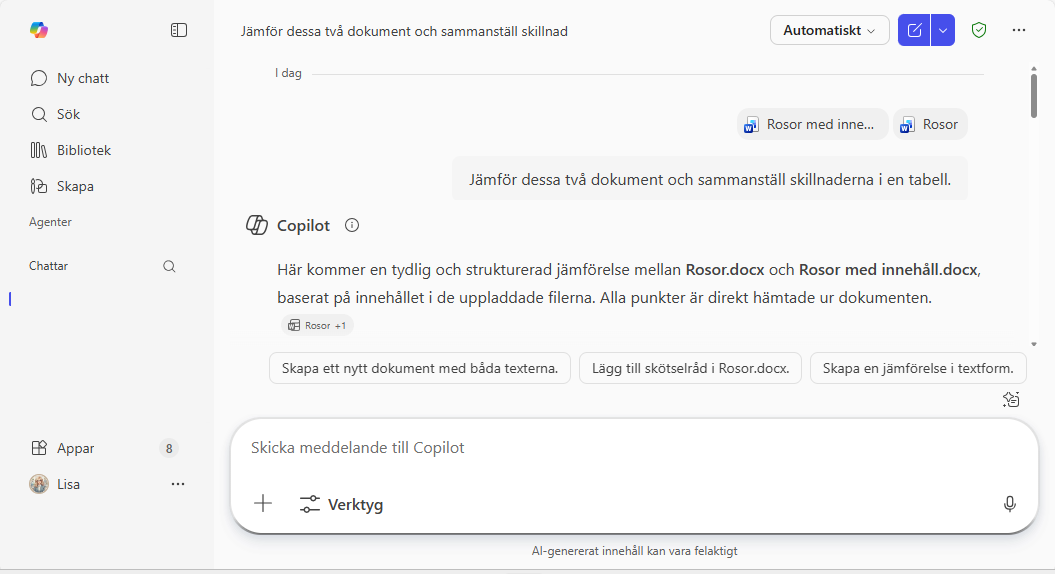Click the blue new chat compose button
Viewport: 1055px width, 574px height.
click(x=914, y=30)
